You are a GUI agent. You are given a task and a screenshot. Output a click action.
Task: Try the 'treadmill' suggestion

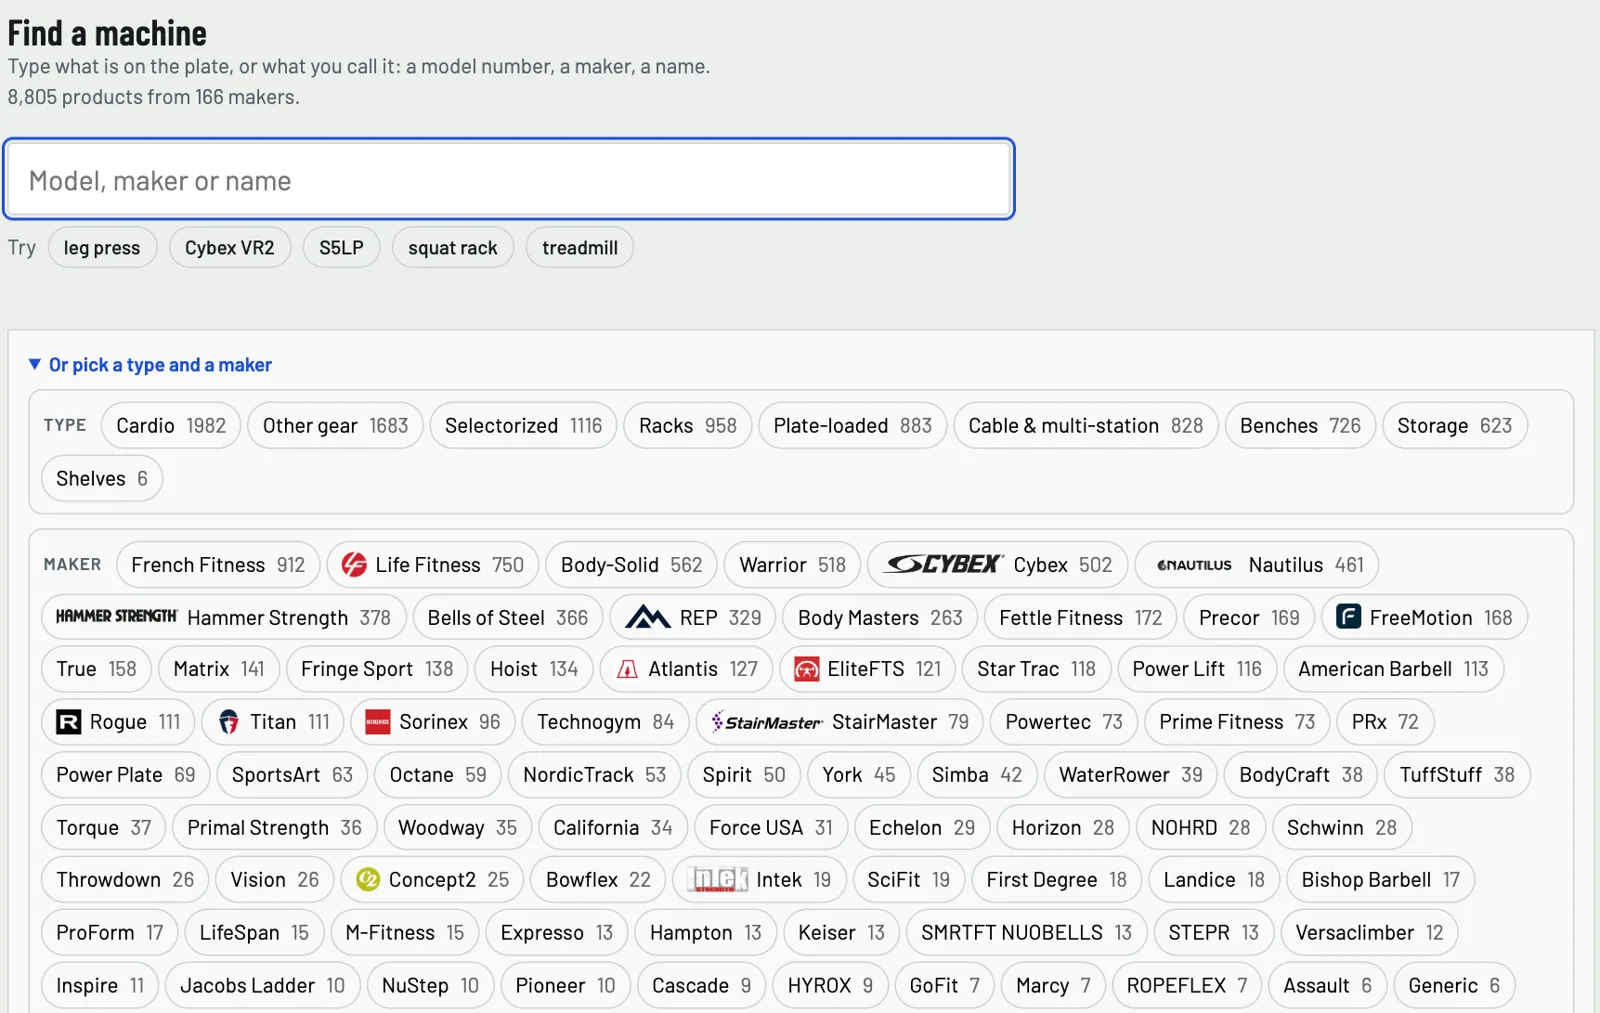[580, 248]
